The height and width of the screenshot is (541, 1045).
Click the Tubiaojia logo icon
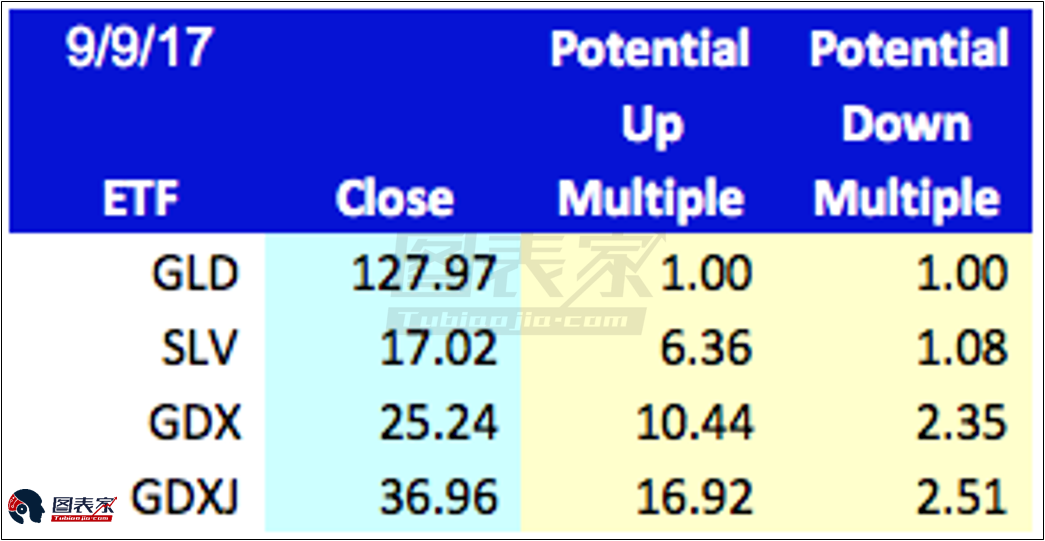coord(62,506)
